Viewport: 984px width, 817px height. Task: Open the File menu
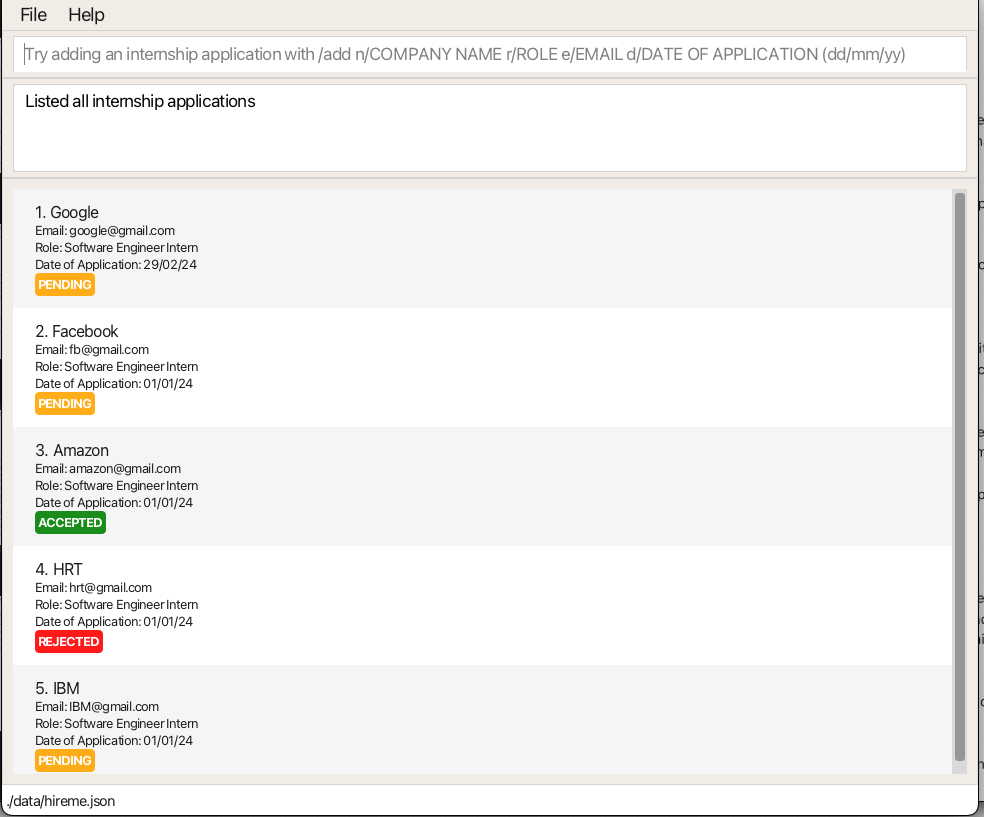pyautogui.click(x=33, y=14)
